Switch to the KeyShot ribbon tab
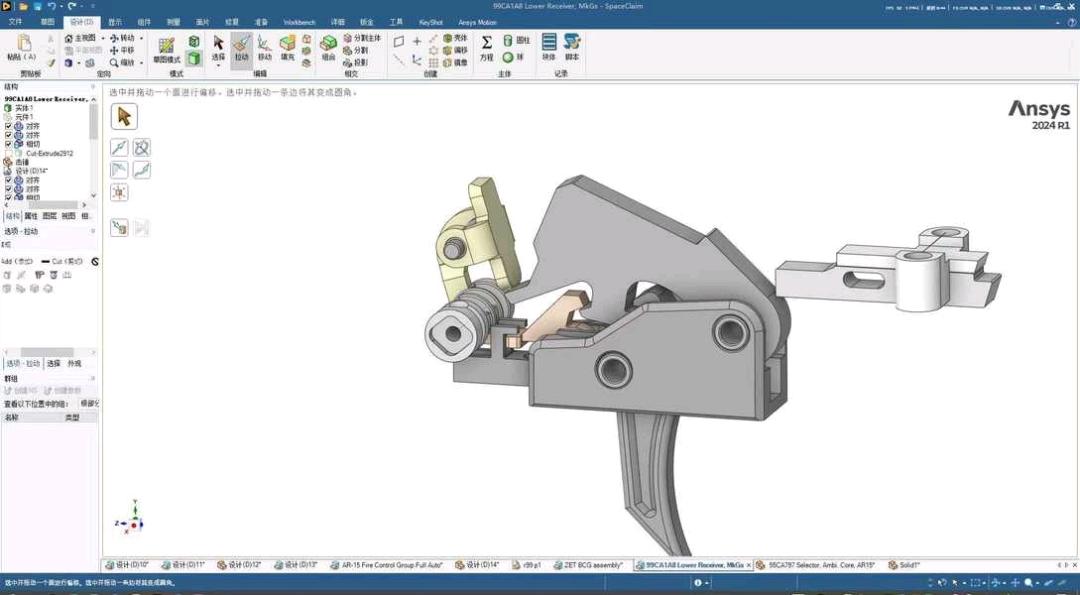 click(x=431, y=21)
